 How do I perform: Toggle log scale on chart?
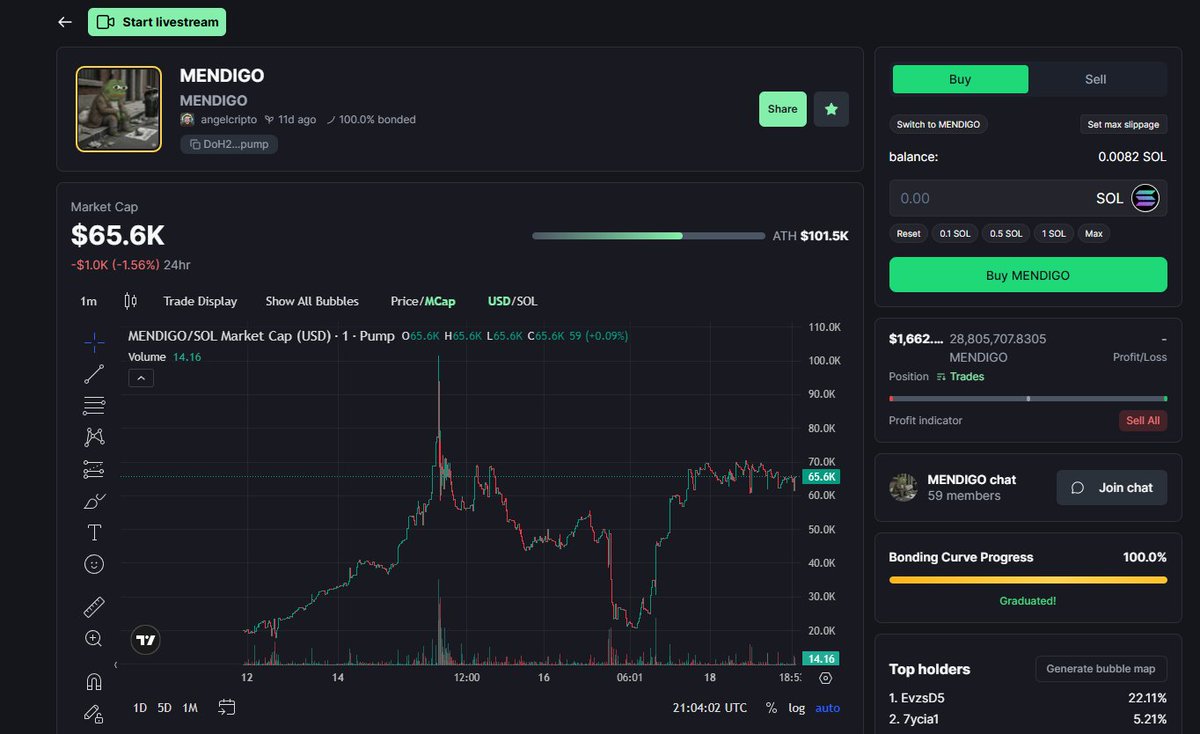click(x=797, y=708)
